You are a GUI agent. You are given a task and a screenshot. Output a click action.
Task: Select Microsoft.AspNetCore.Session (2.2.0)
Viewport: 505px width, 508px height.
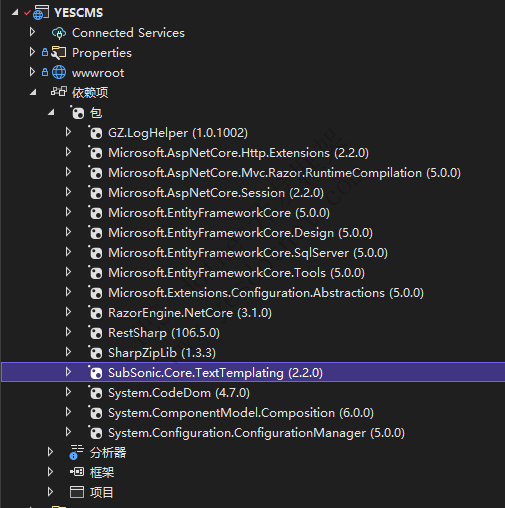(216, 193)
